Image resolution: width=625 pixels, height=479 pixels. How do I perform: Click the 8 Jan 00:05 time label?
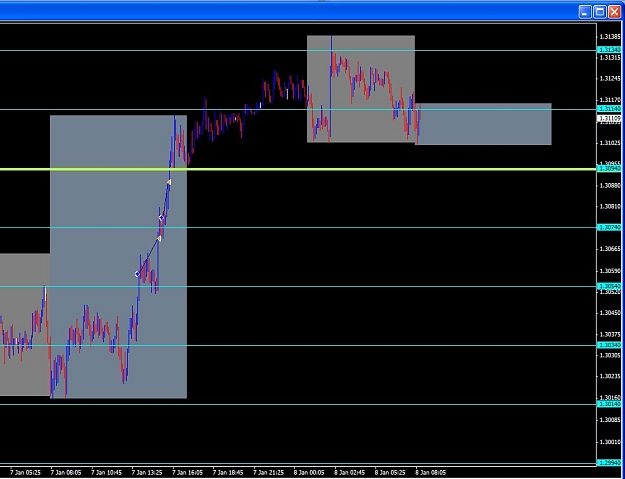click(x=309, y=473)
